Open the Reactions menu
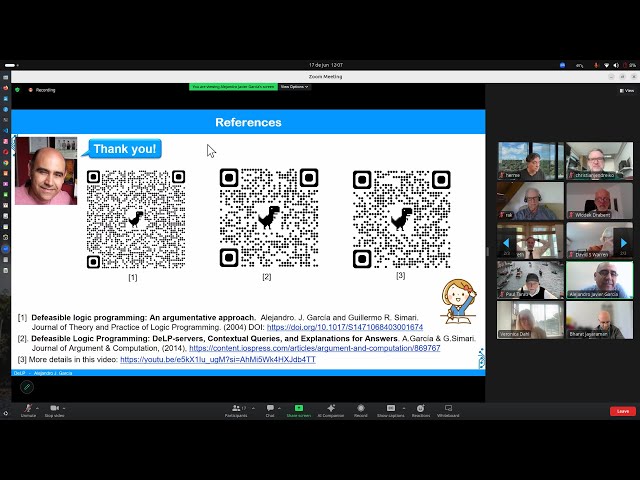The image size is (640, 480). click(421, 409)
